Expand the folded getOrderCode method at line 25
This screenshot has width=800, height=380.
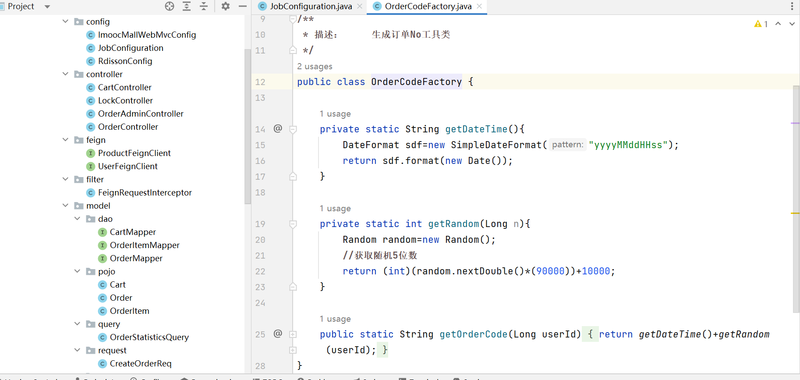click(x=293, y=334)
